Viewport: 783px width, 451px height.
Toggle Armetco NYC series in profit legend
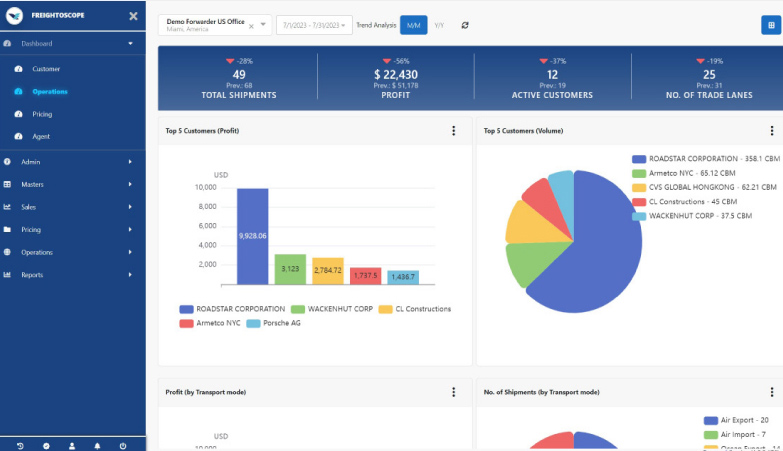coord(210,323)
